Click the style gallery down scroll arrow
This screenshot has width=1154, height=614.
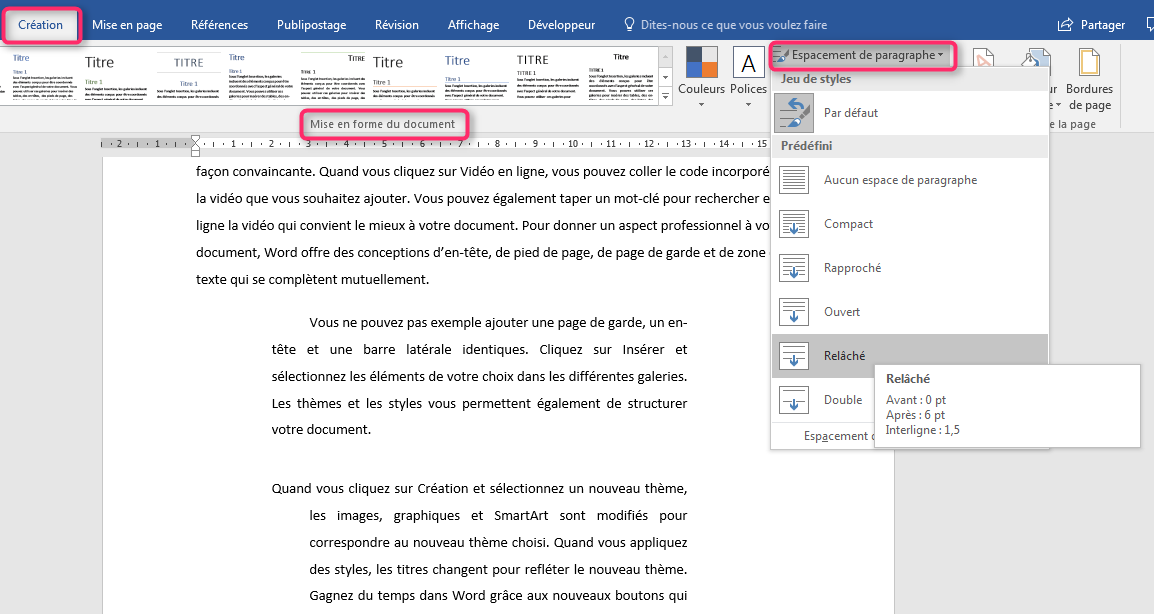[x=664, y=77]
